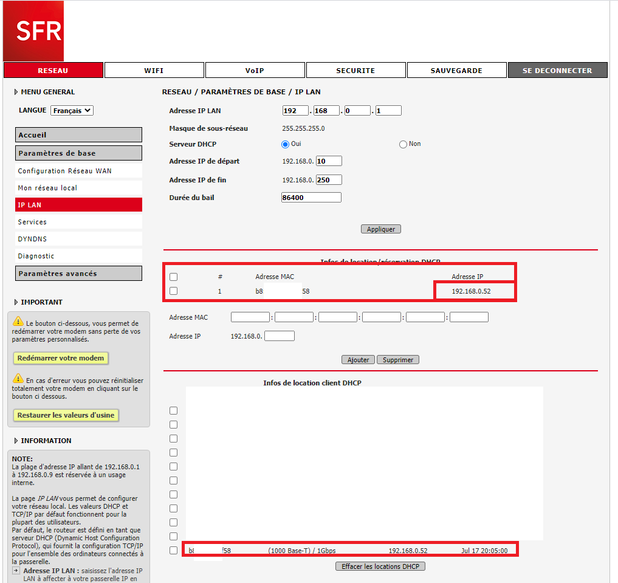The height and width of the screenshot is (583, 618).
Task: Click Ajouter to add a reservation
Action: click(x=357, y=359)
